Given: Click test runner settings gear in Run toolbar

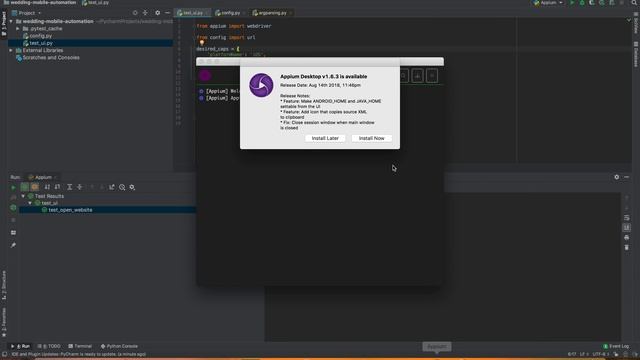Looking at the screenshot, I should 132,187.
